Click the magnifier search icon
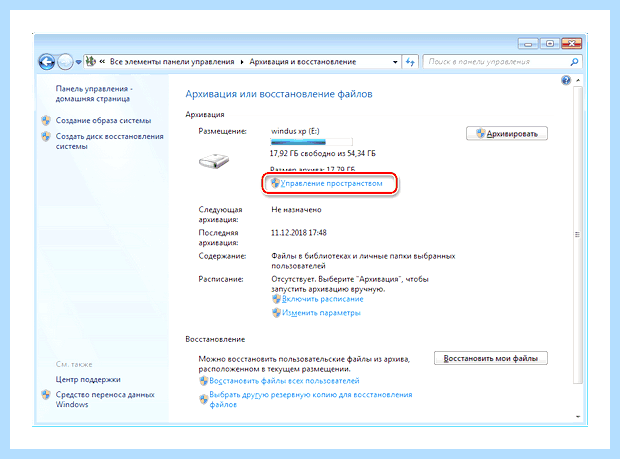The width and height of the screenshot is (620, 459). (x=575, y=62)
